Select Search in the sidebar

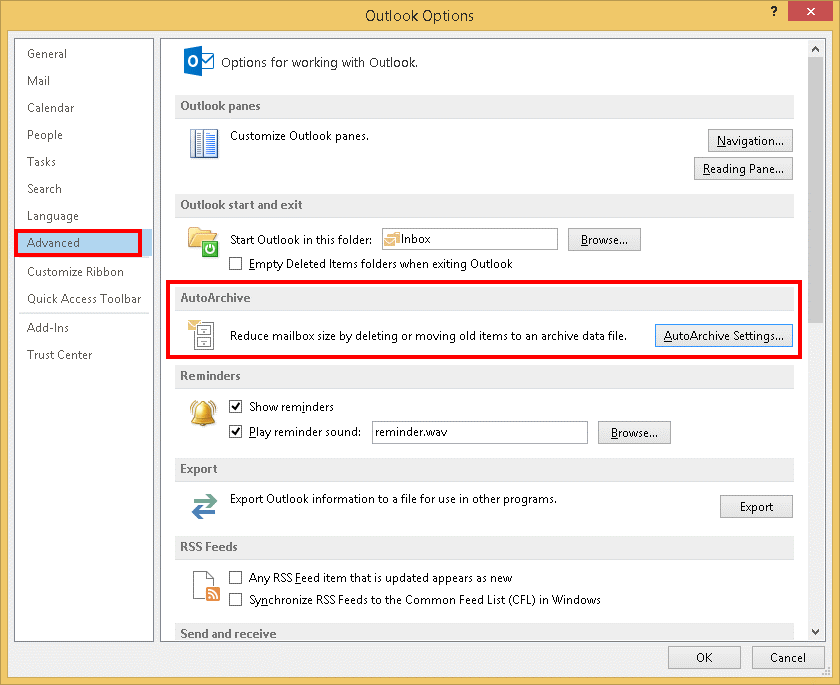tap(83, 189)
